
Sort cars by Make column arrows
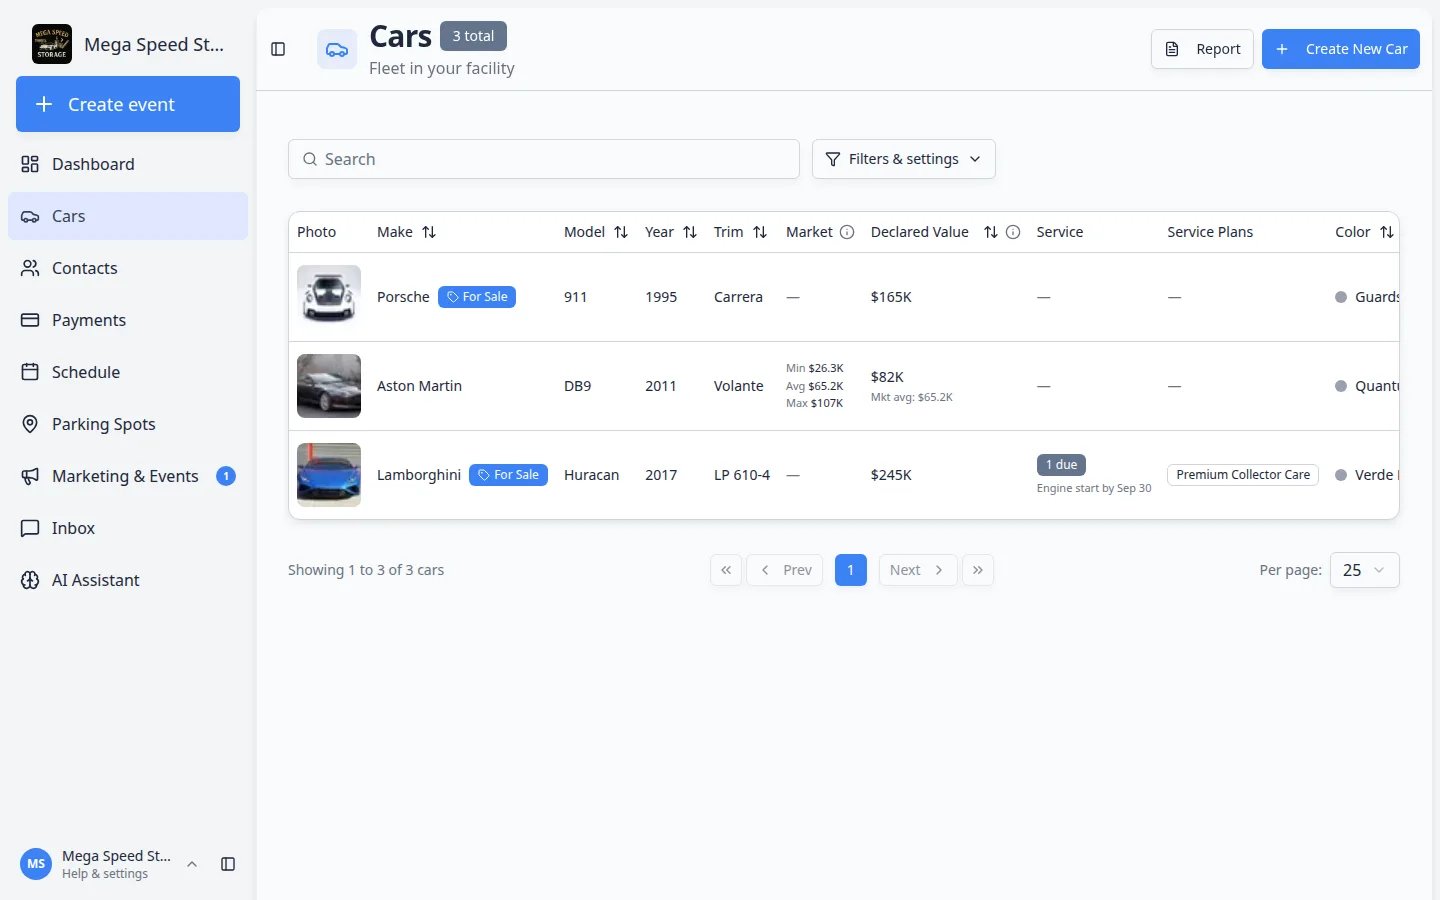tap(429, 232)
